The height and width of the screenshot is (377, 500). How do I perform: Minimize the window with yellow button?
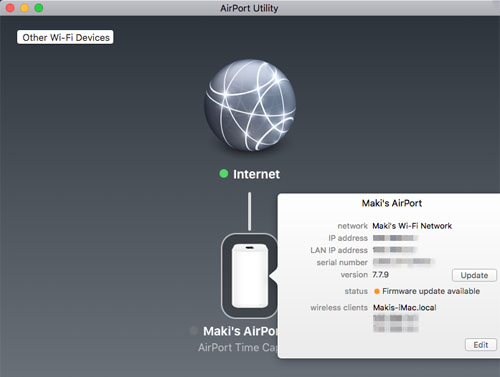[x=24, y=8]
